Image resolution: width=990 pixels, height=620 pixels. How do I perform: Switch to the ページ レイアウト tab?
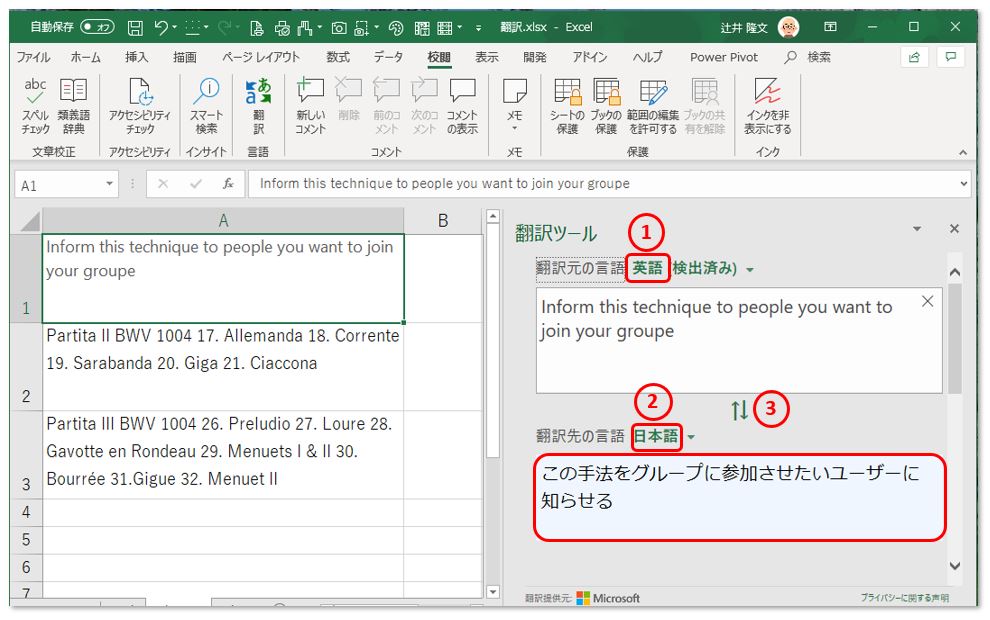[261, 57]
